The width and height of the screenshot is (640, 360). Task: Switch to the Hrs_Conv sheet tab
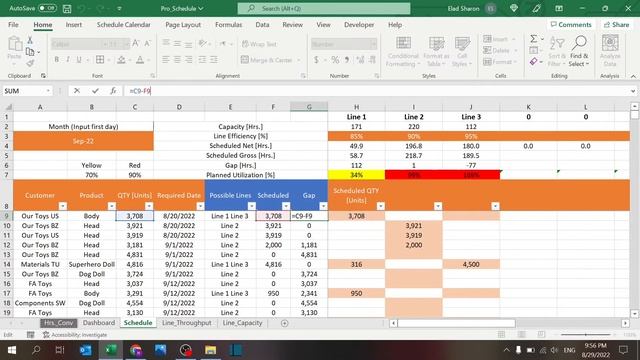point(59,323)
